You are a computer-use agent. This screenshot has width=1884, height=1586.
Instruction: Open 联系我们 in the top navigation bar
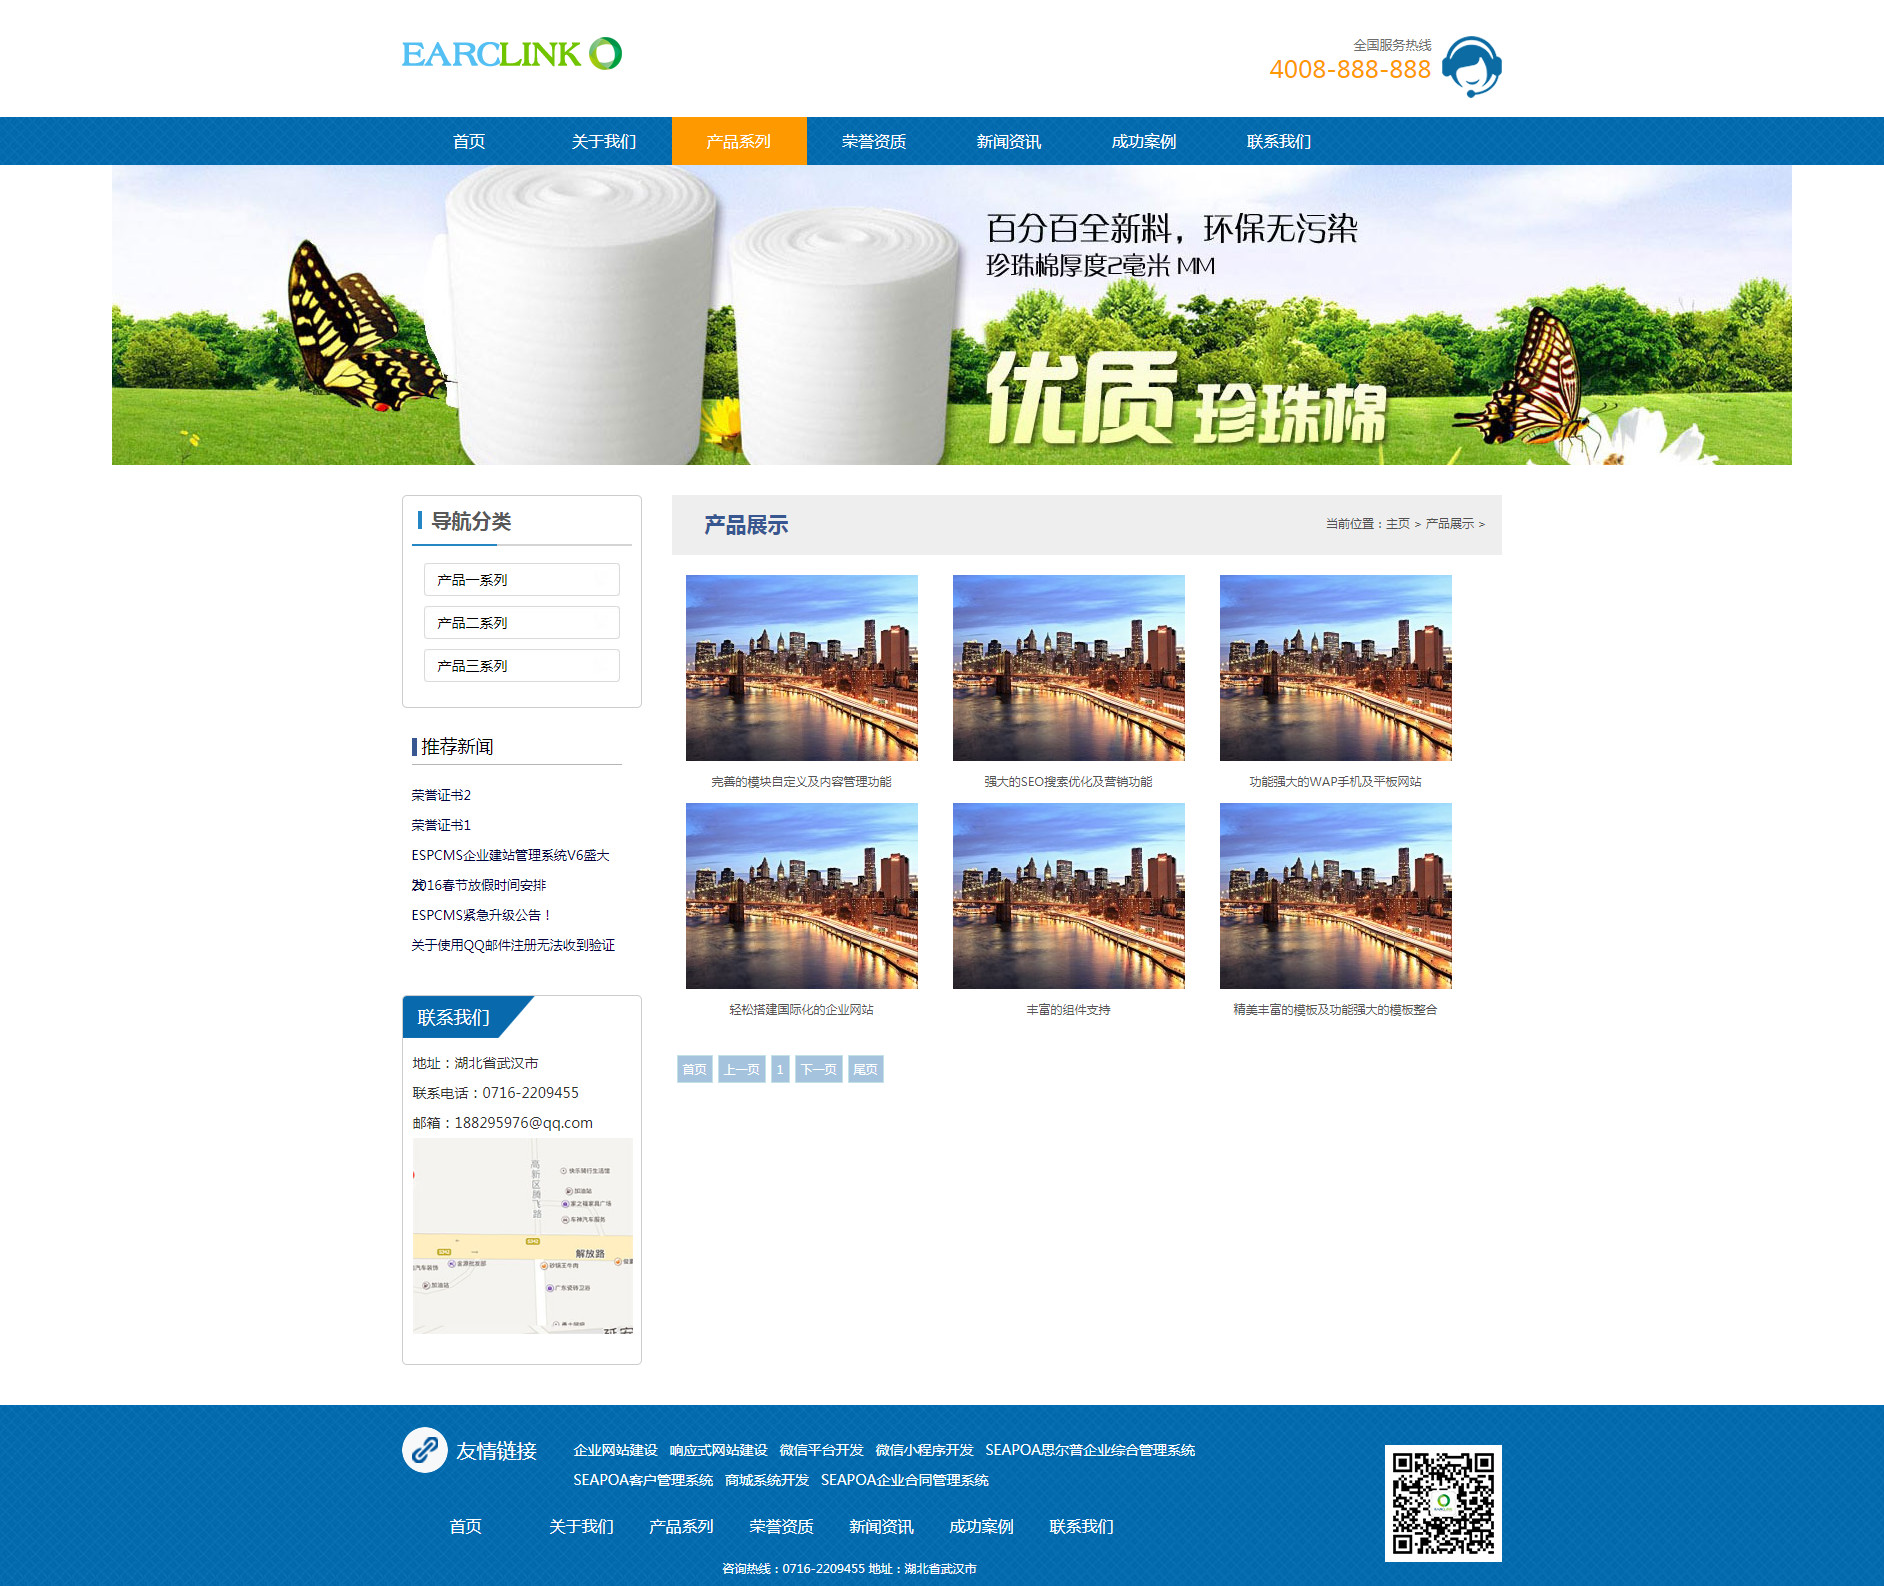click(x=1278, y=141)
